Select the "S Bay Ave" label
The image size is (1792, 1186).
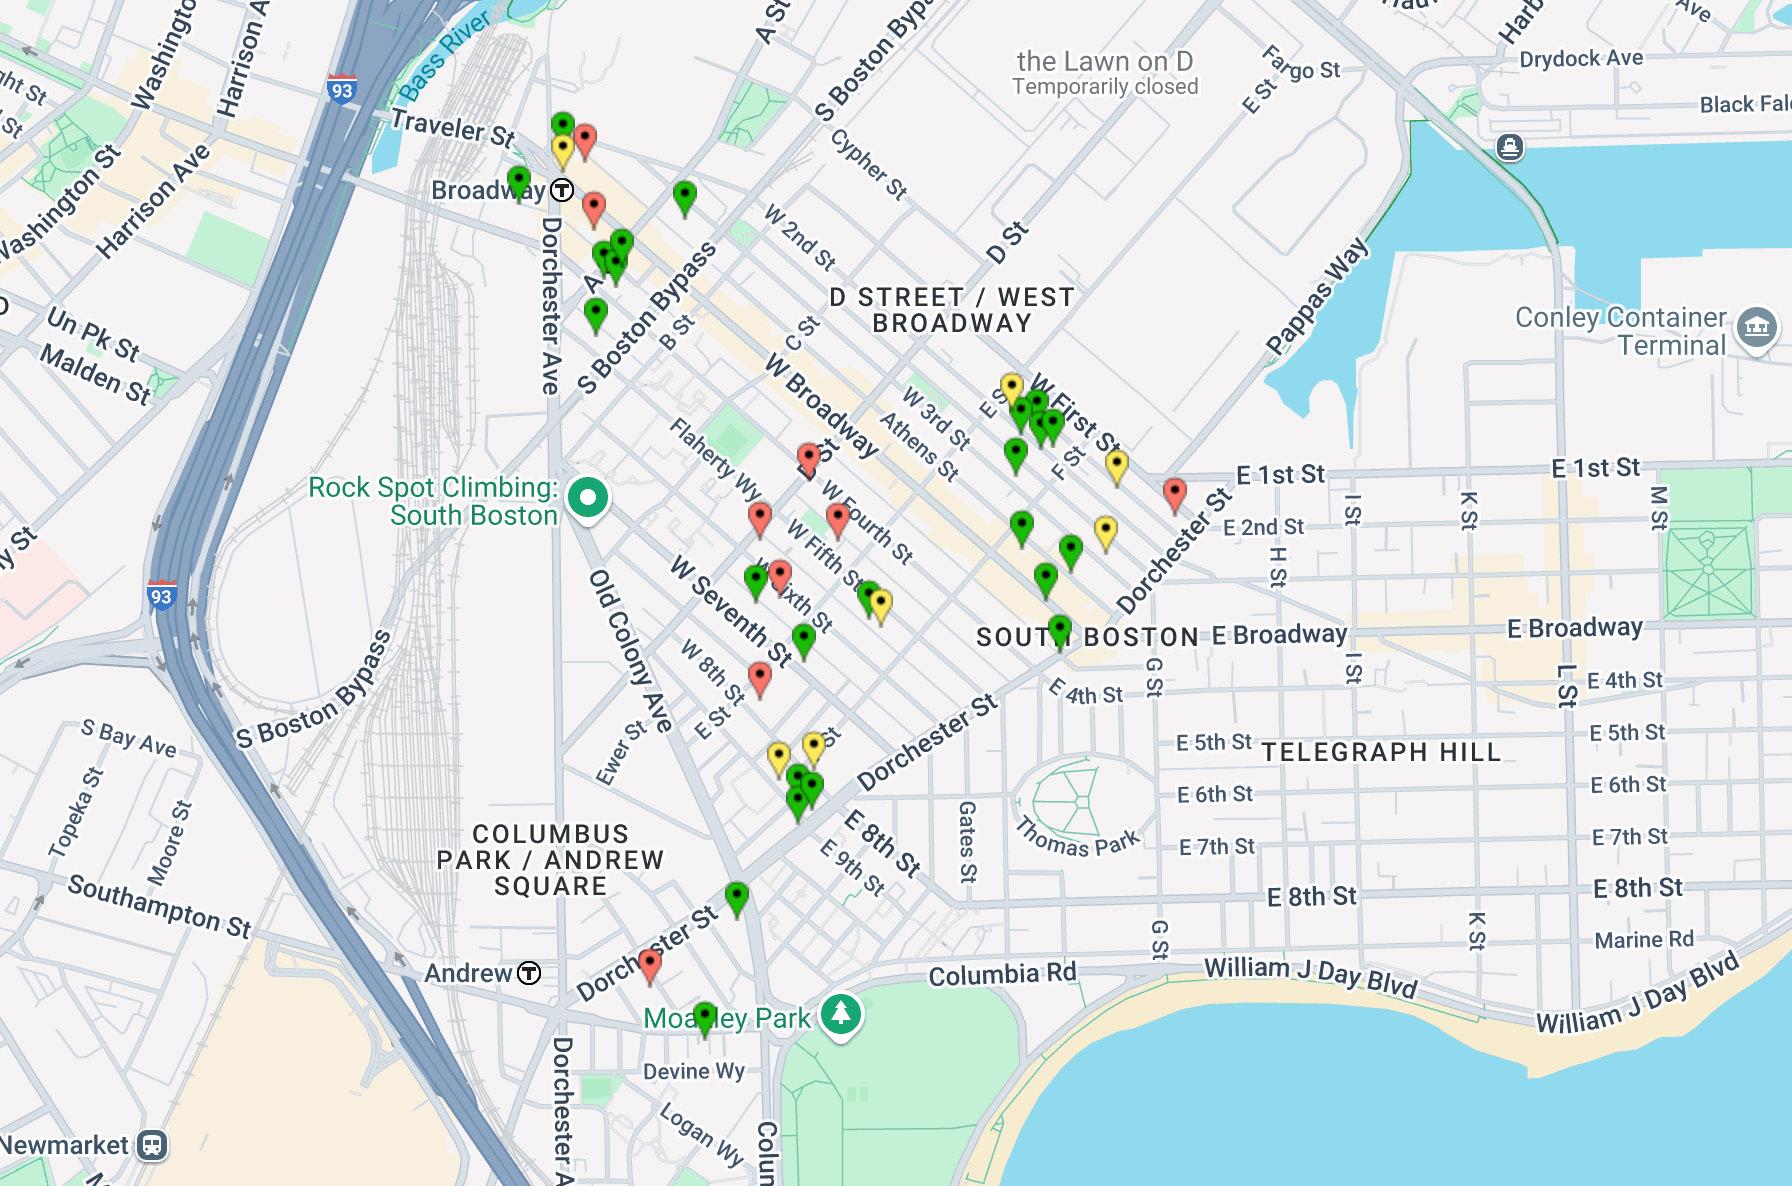[x=129, y=738]
